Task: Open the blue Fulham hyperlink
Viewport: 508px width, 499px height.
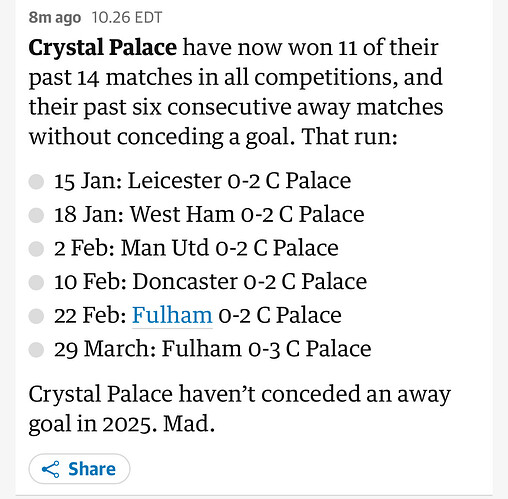Action: coord(172,315)
